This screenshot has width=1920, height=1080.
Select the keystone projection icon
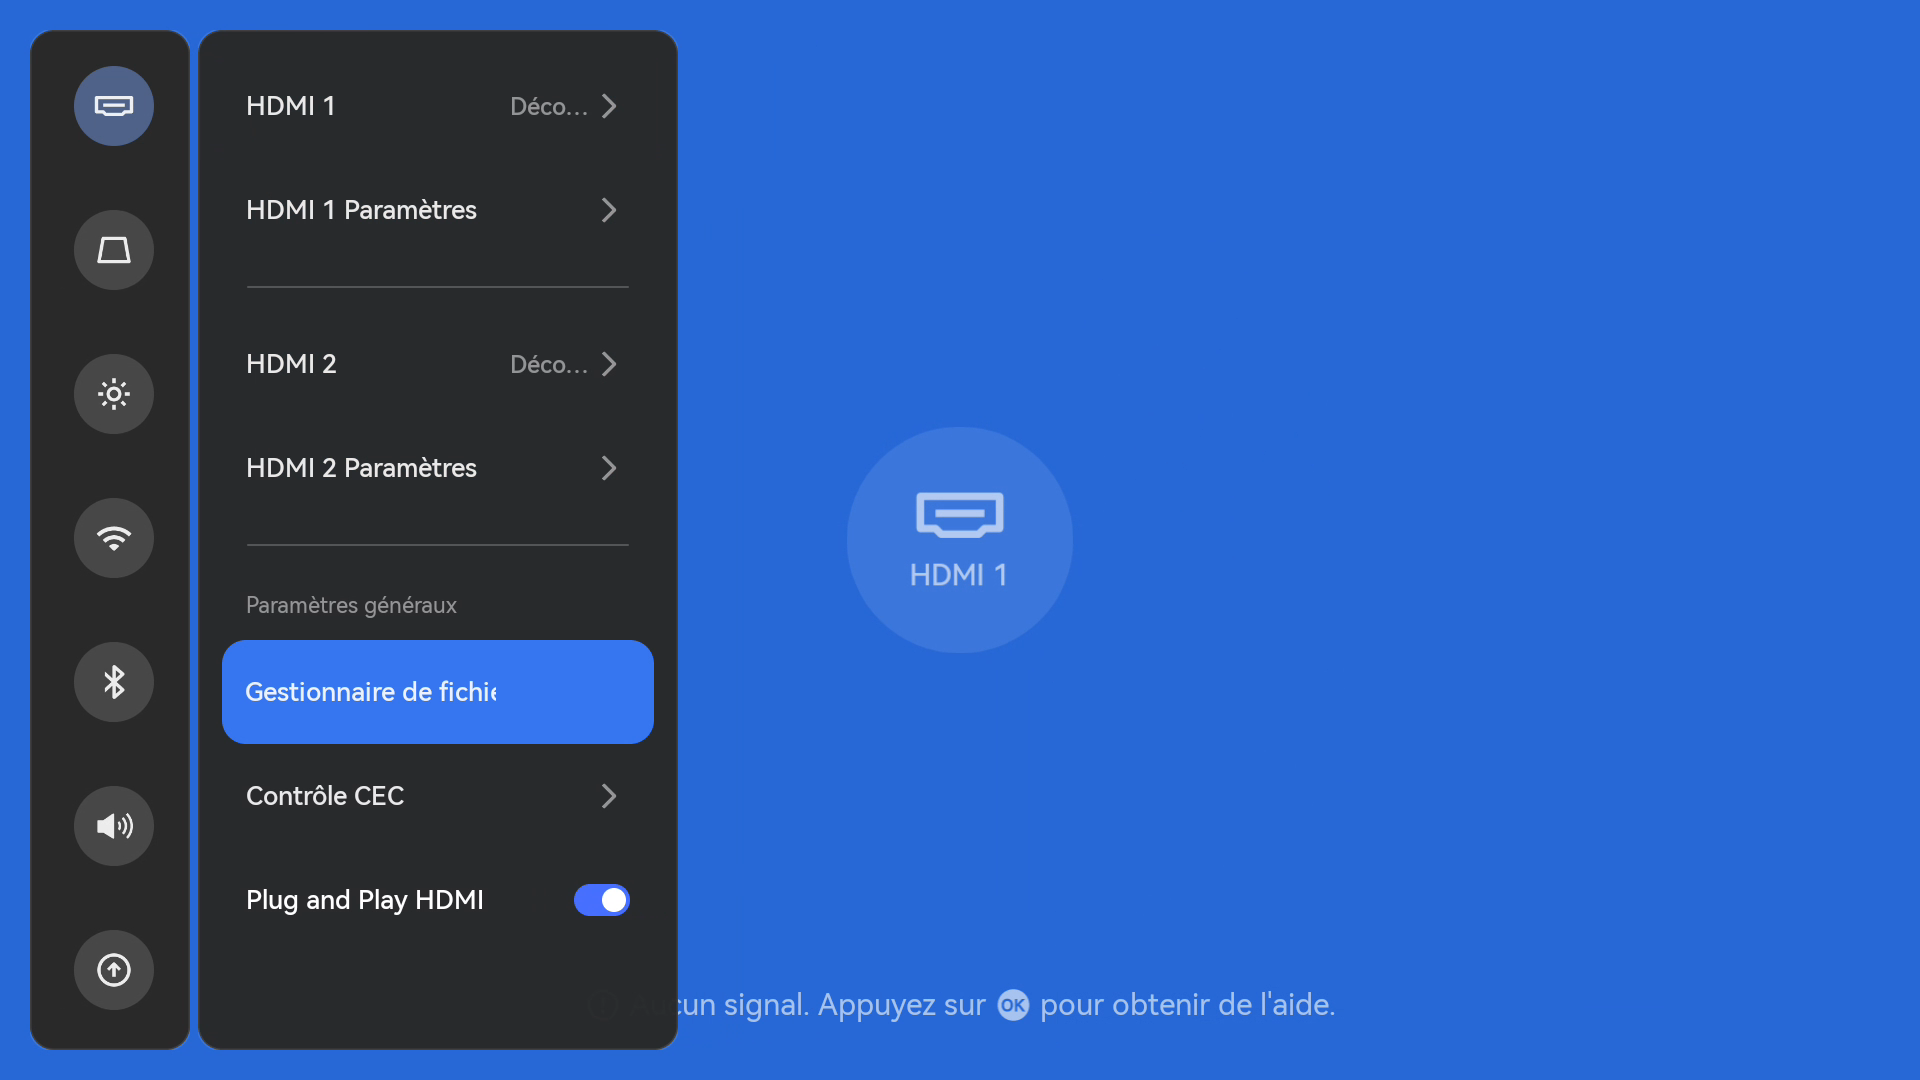(114, 250)
